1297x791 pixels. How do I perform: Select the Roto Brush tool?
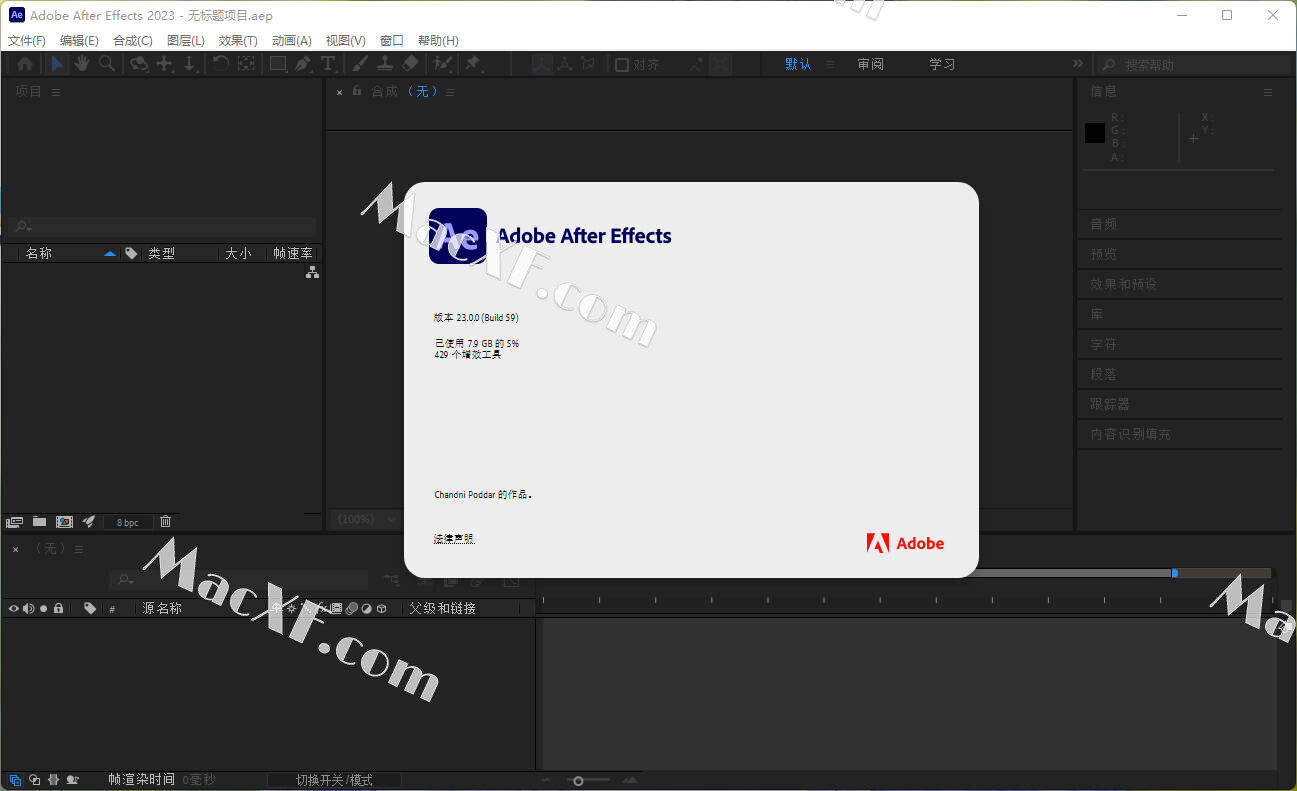(442, 64)
